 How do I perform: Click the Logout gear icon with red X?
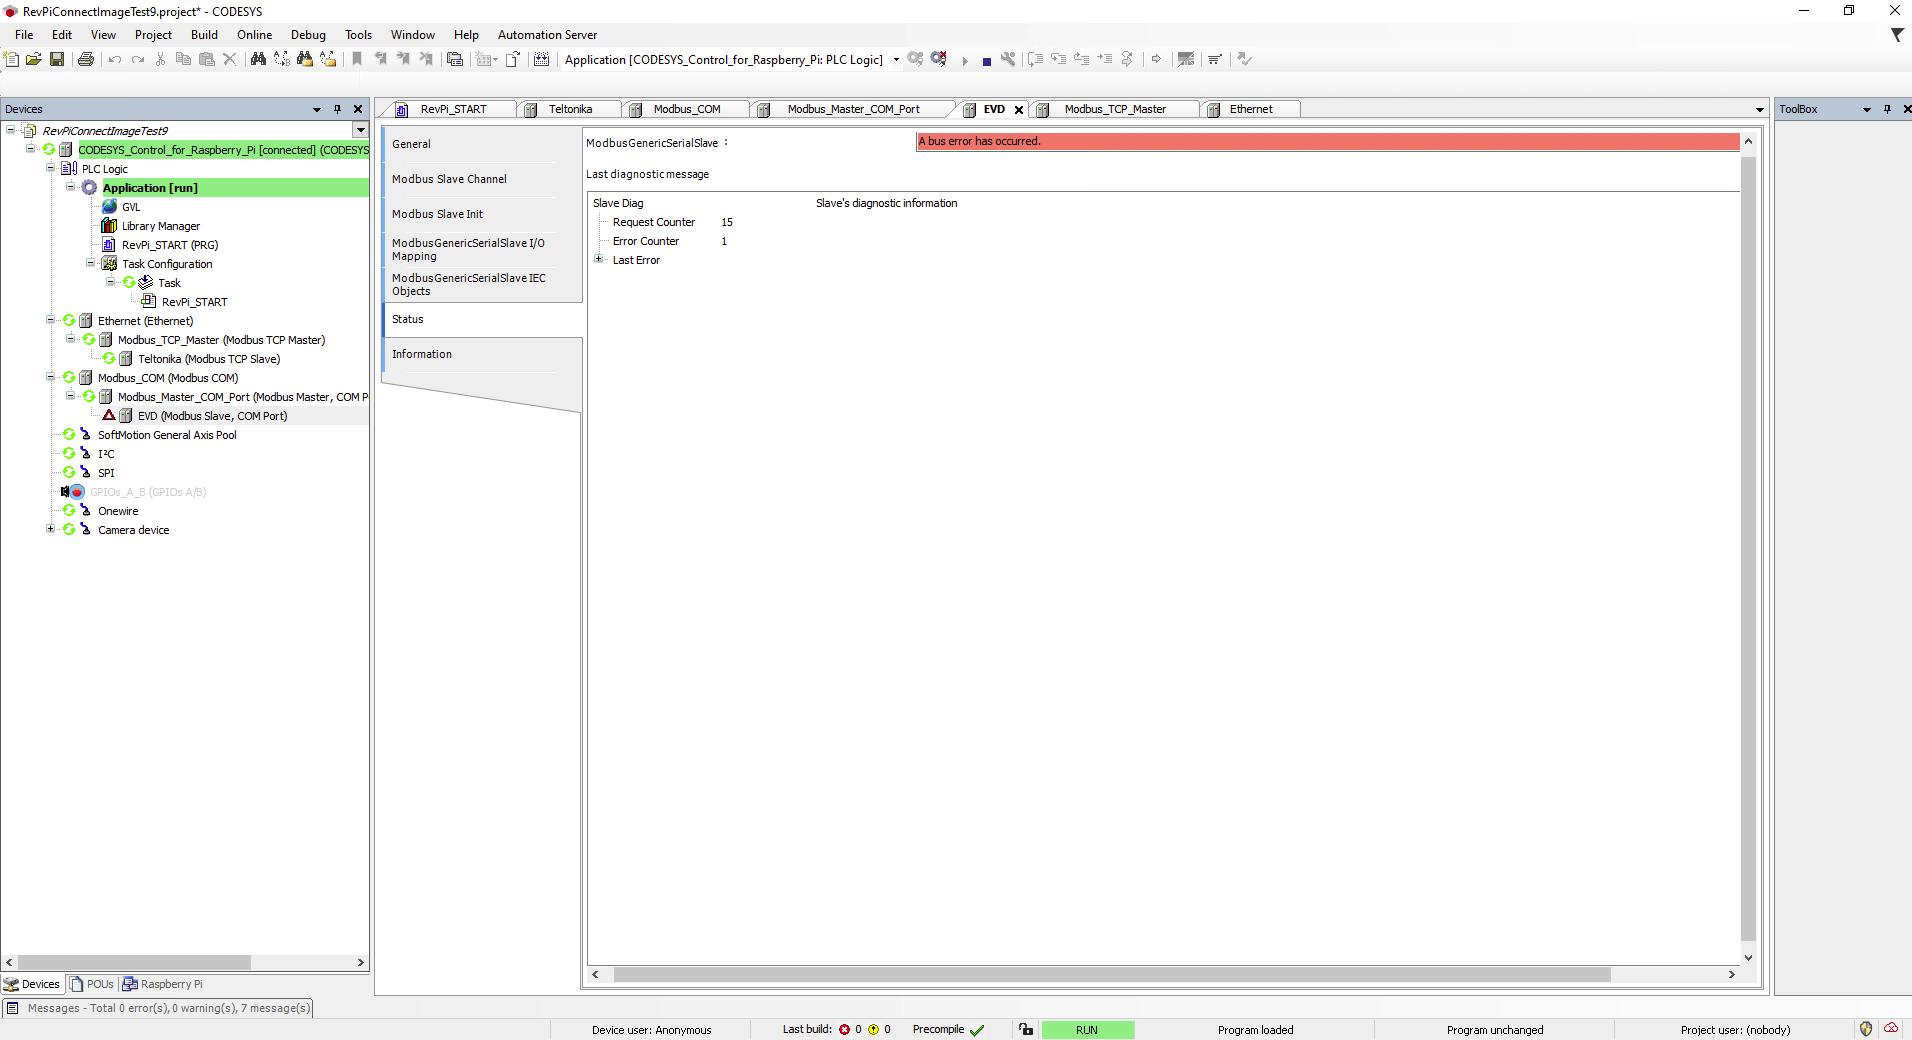pos(938,59)
